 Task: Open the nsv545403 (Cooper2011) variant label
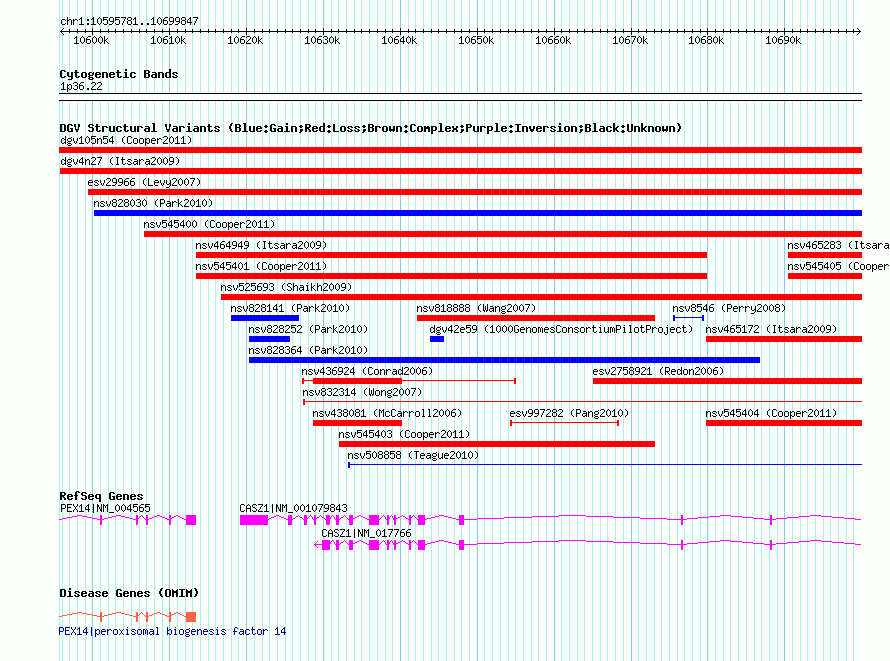[x=404, y=434]
